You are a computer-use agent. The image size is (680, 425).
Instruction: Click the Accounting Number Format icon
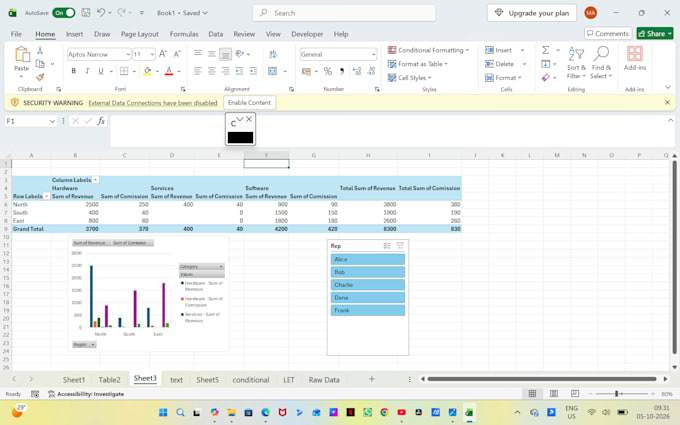tap(307, 71)
